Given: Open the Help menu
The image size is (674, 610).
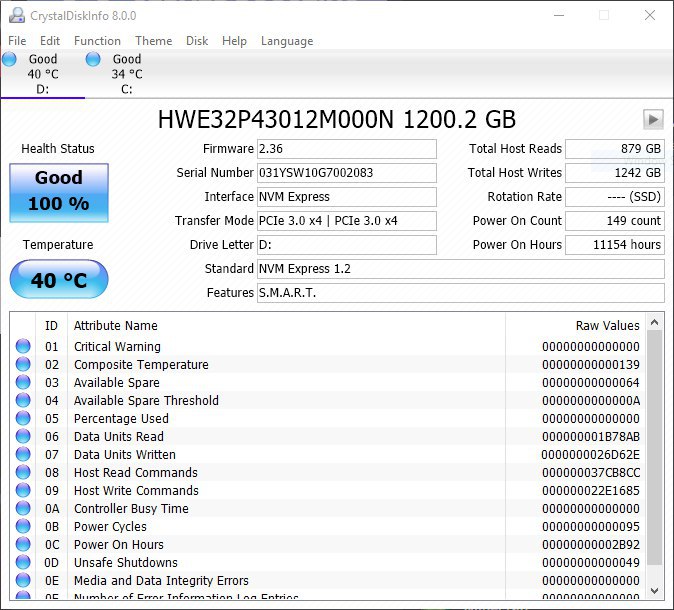Looking at the screenshot, I should point(234,41).
